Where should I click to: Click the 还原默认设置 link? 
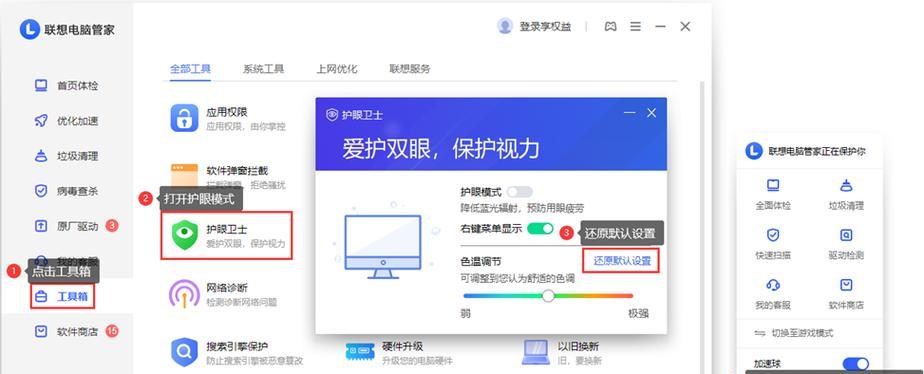point(622,261)
